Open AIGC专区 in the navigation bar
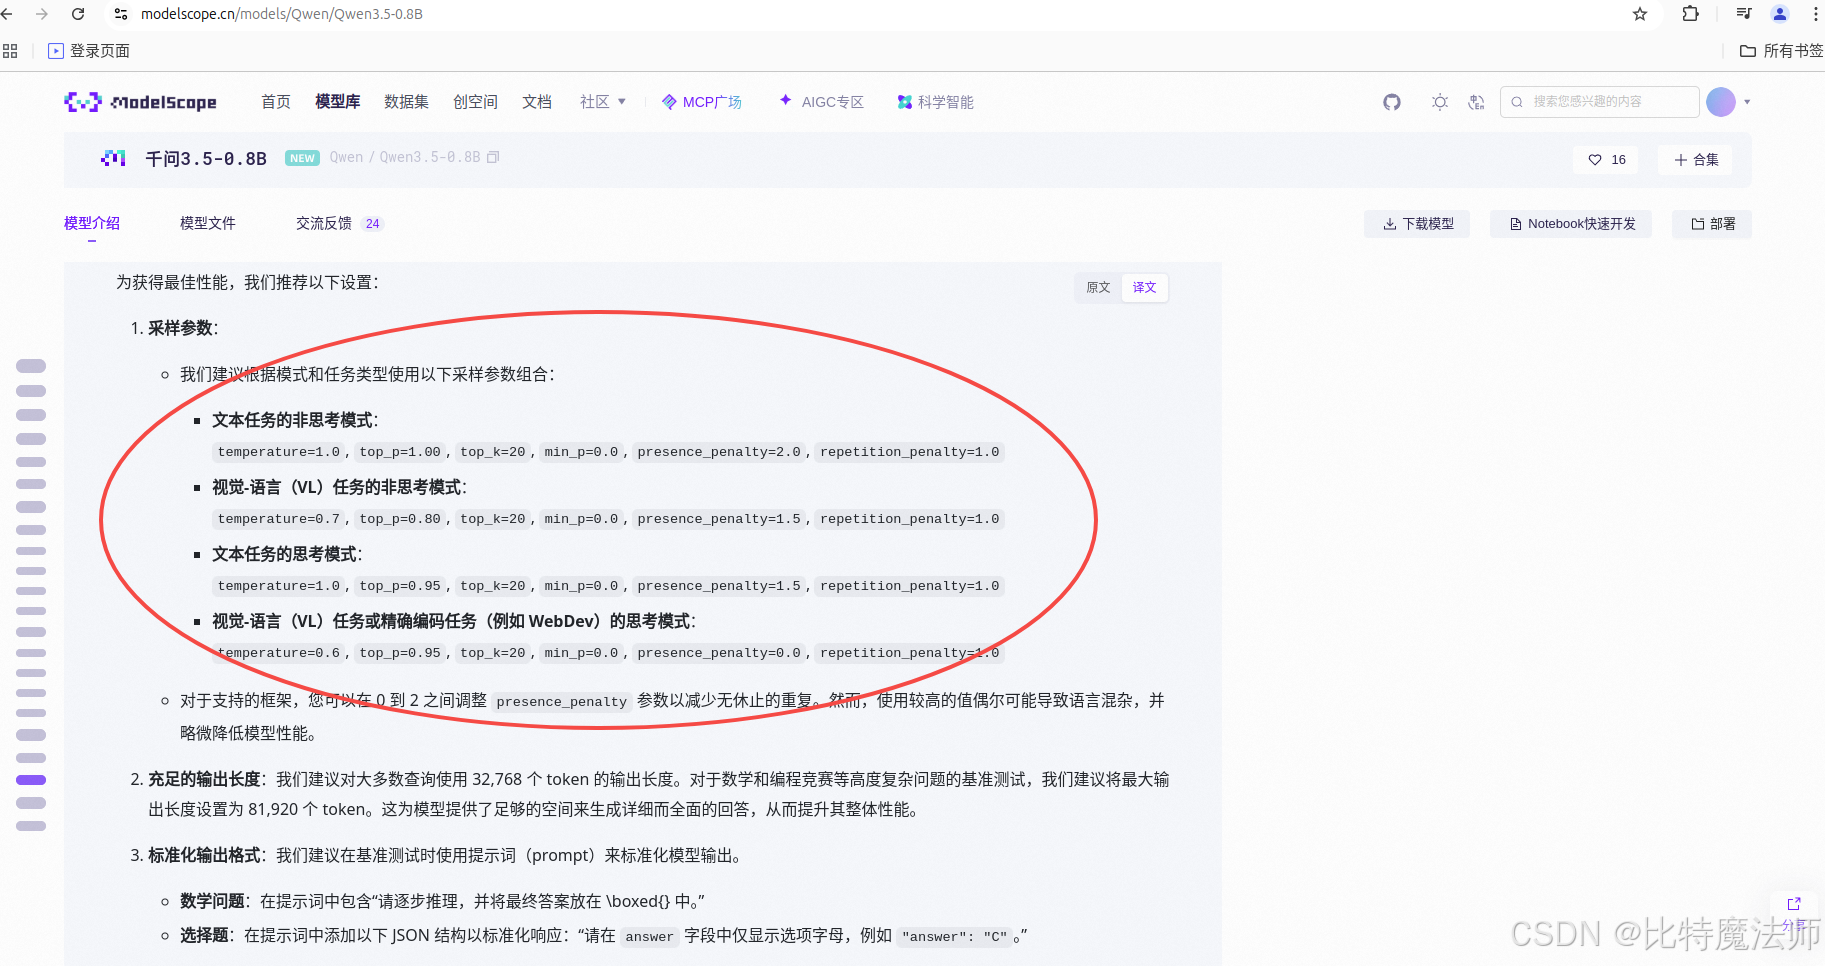The image size is (1825, 966). click(x=821, y=102)
